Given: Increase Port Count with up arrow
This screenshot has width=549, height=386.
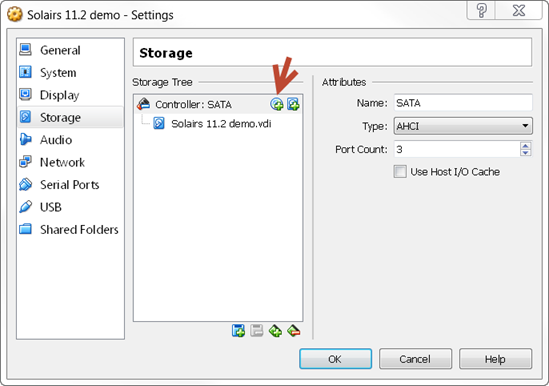Looking at the screenshot, I should coord(526,145).
